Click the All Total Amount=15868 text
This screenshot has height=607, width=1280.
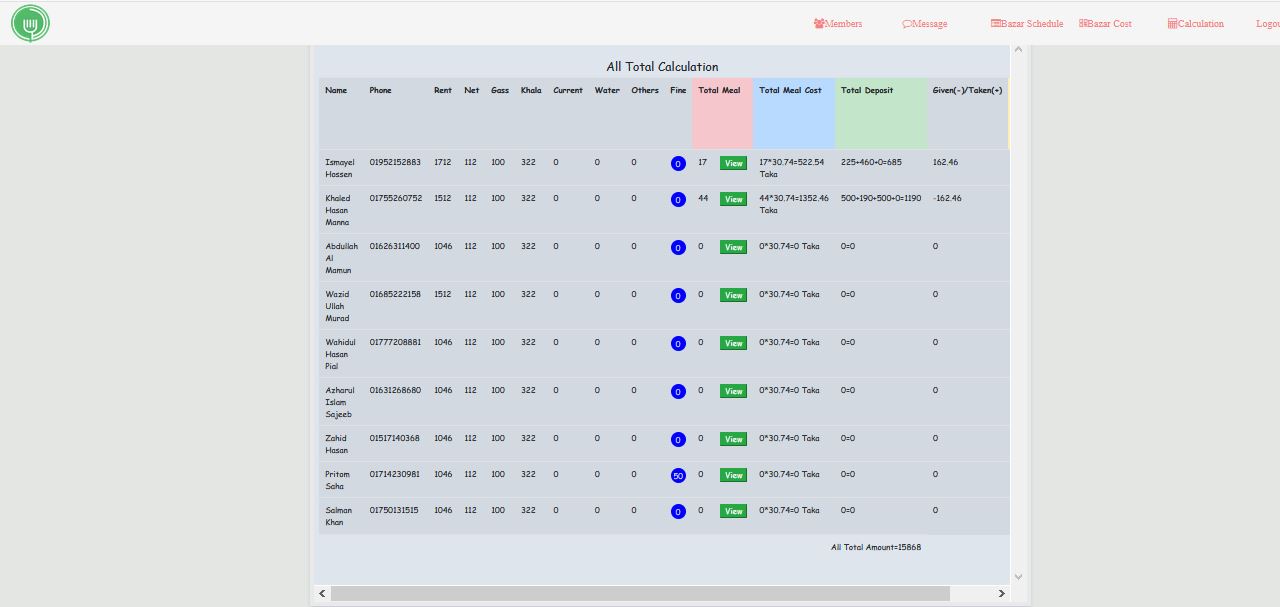876,547
